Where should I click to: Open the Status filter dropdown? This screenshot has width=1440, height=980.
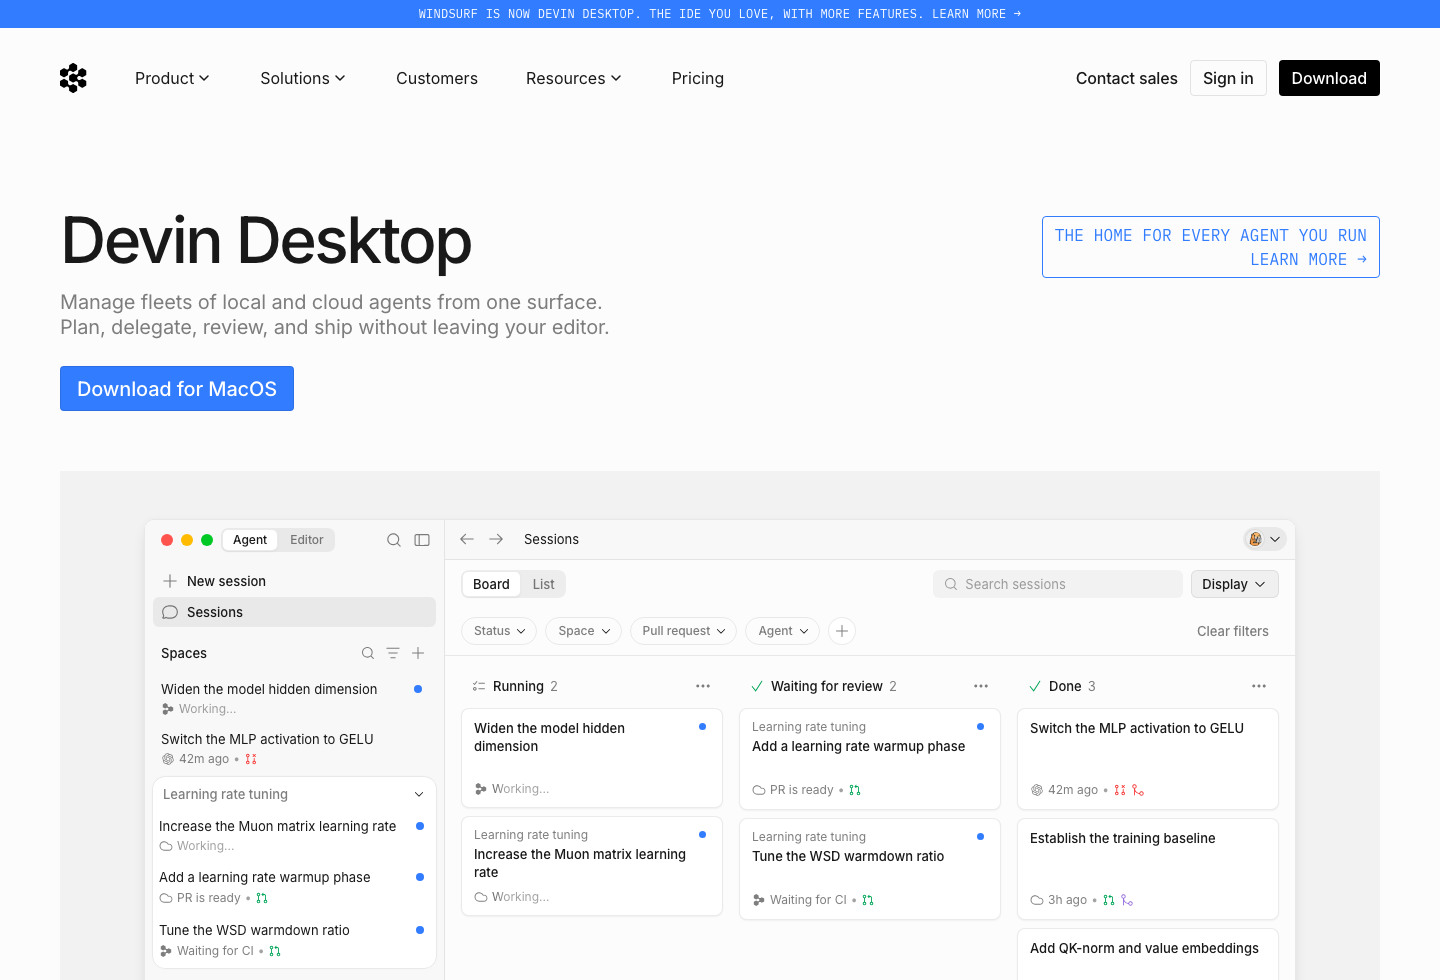point(499,631)
